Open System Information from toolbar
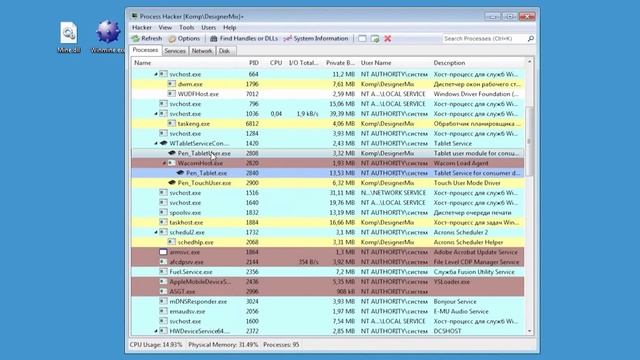Viewport: 640px width, 360px height. [316, 38]
